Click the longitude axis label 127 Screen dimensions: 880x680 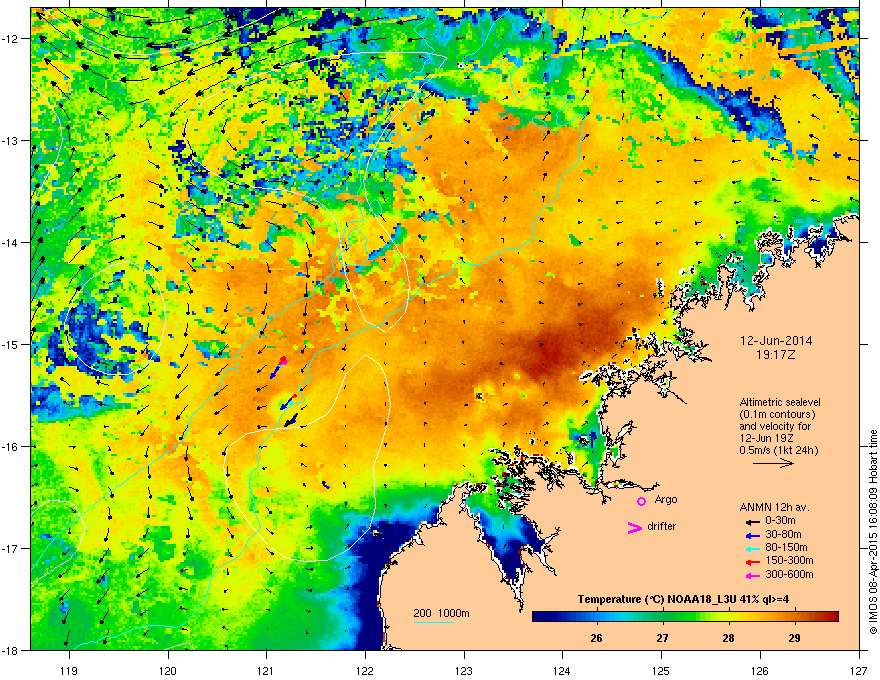859,670
